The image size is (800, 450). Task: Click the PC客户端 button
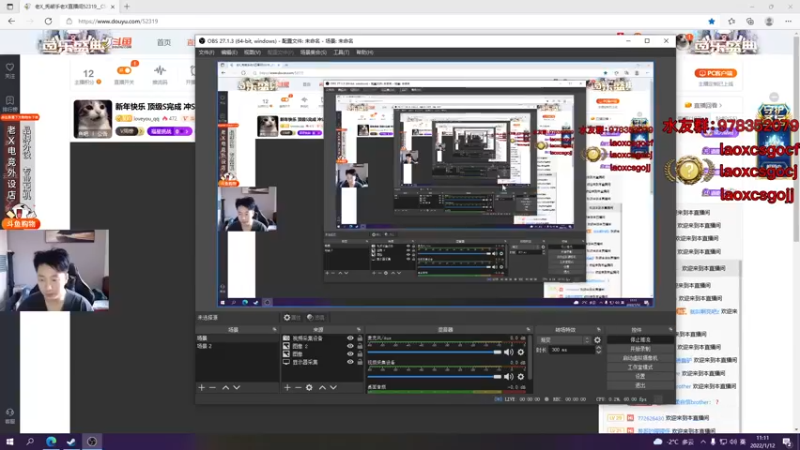(x=715, y=73)
